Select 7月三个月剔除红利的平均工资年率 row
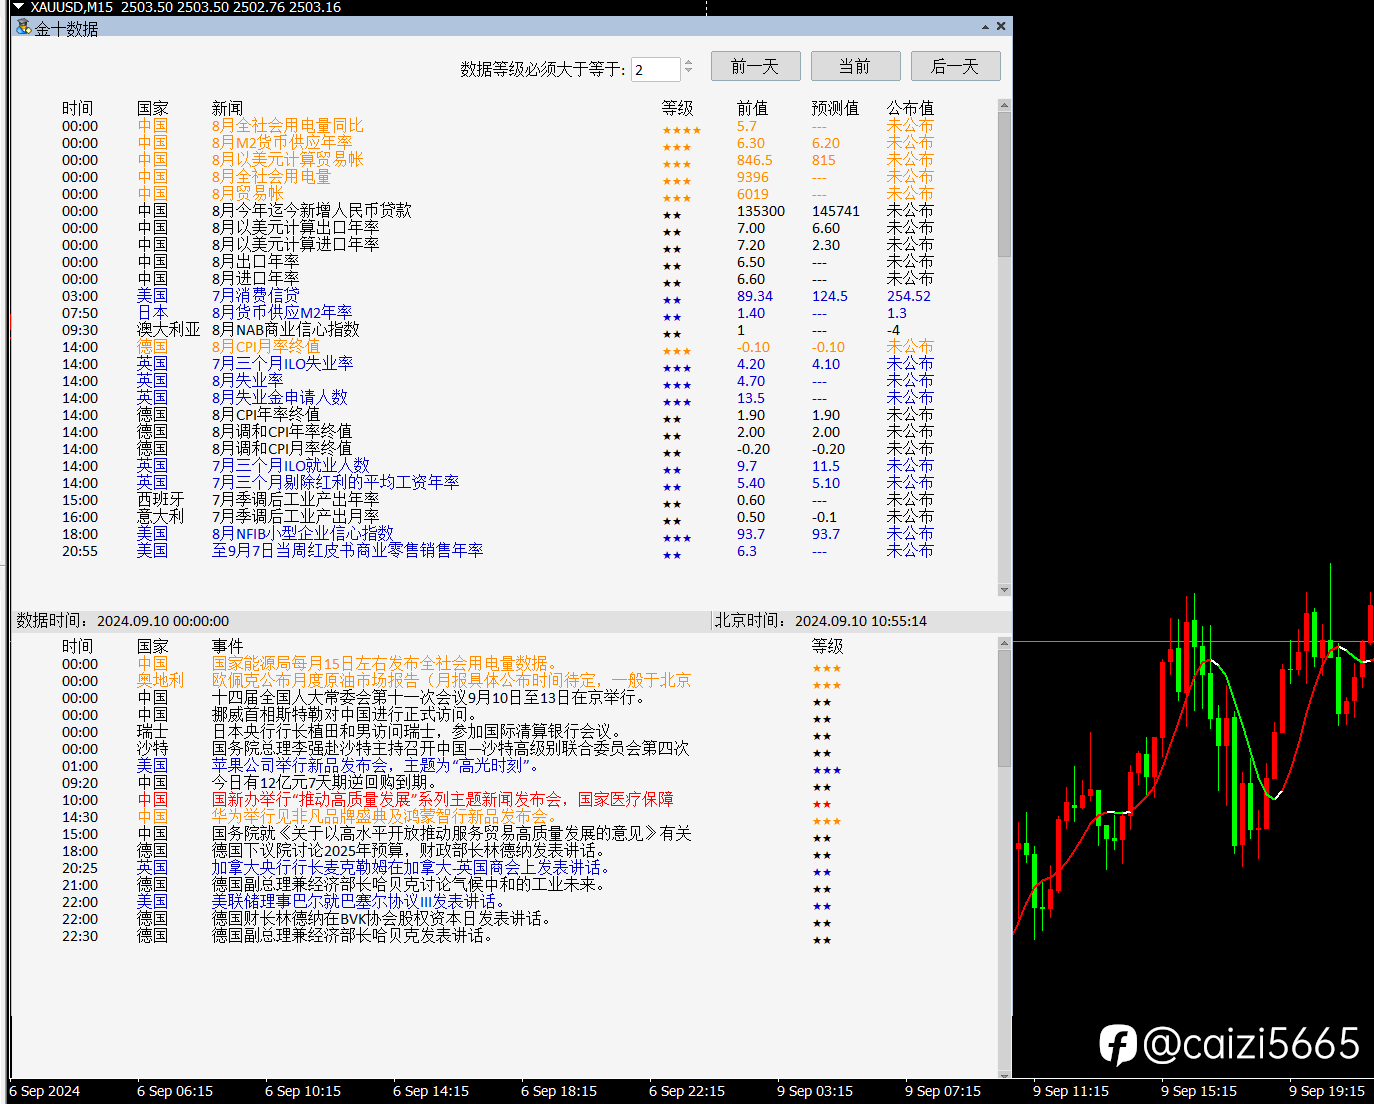This screenshot has width=1374, height=1104. pos(498,483)
